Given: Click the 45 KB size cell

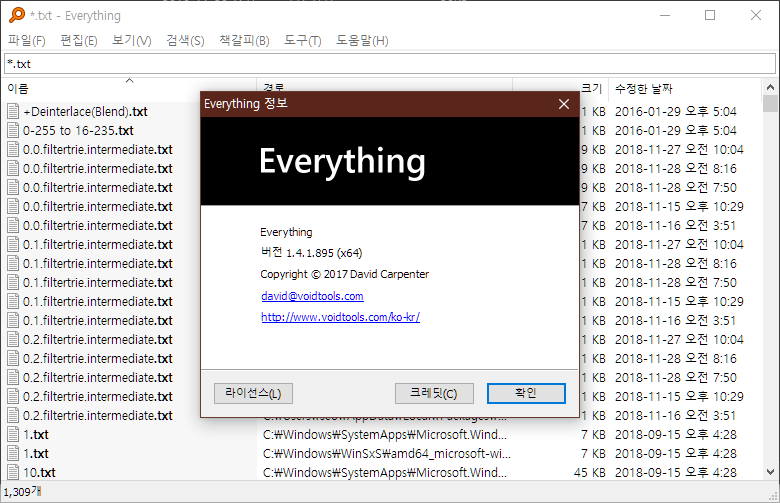Looking at the screenshot, I should click(x=589, y=472).
